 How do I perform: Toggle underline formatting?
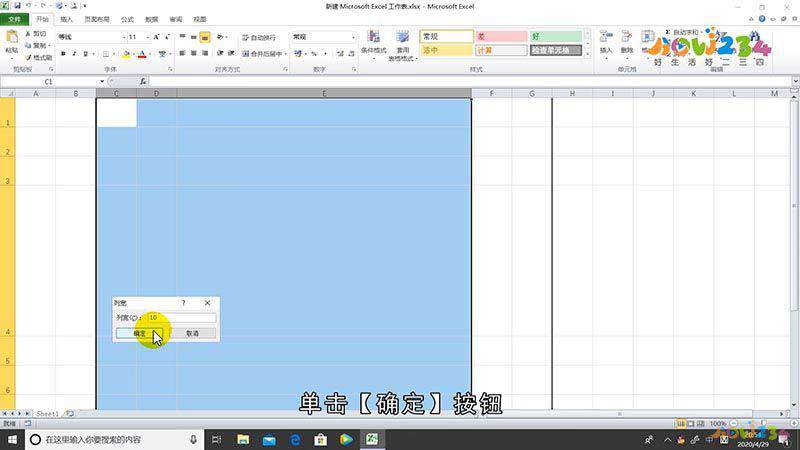[85, 54]
